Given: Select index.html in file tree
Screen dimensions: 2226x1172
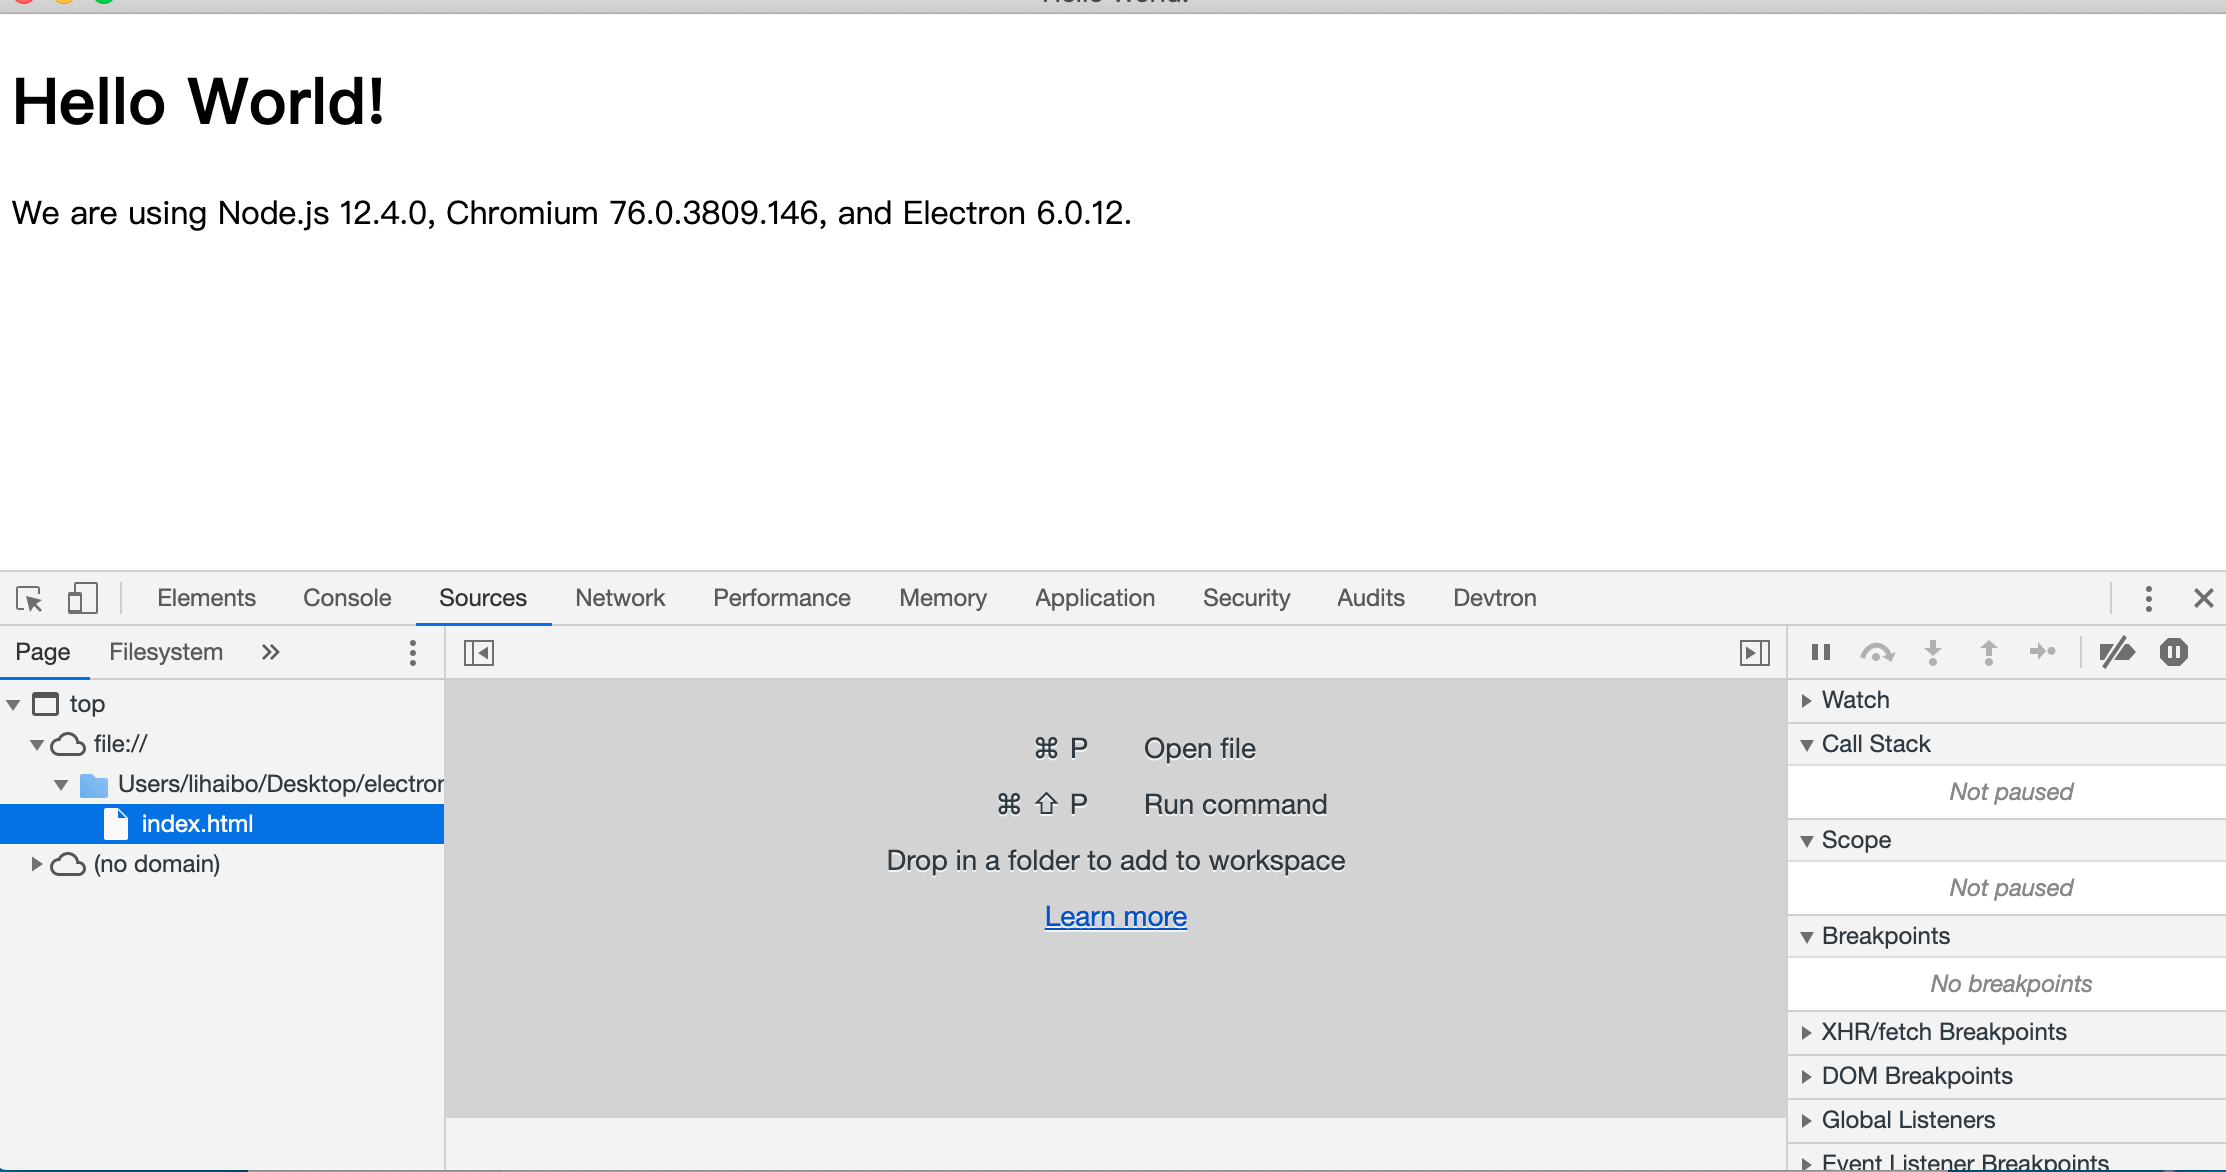Looking at the screenshot, I should click(197, 824).
